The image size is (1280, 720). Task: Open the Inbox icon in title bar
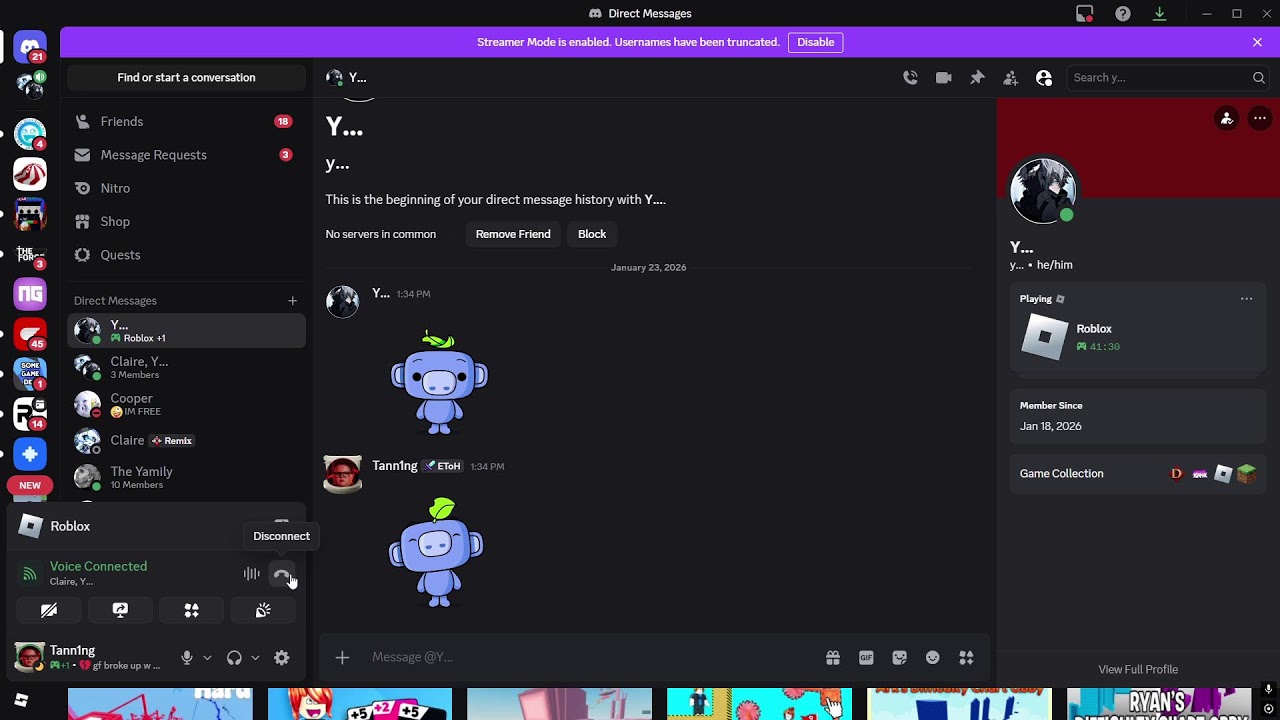(x=1085, y=13)
